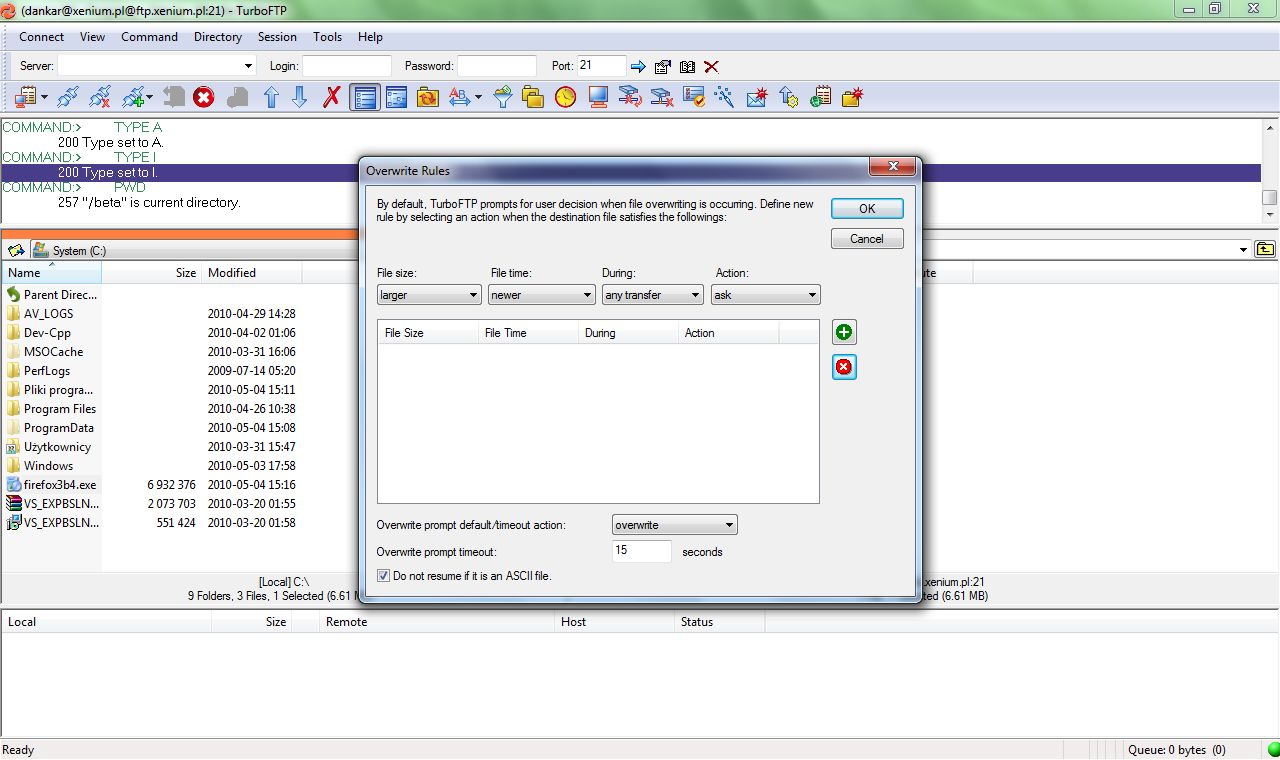Screen dimensions: 1280x760
Task: Click the blue up arrow upload icon
Action: (x=271, y=97)
